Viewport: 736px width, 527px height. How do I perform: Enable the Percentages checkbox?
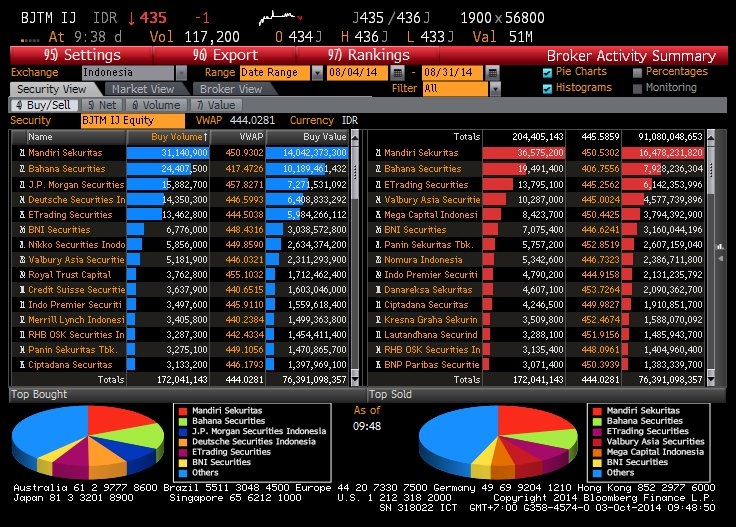coord(637,73)
